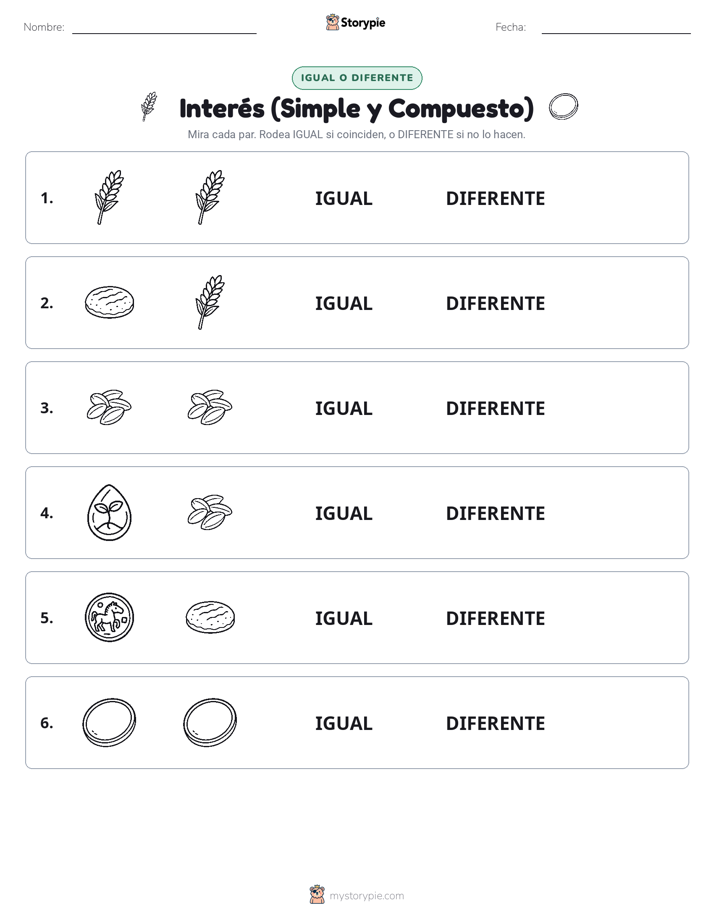Click the coin icon beside the title

(563, 107)
